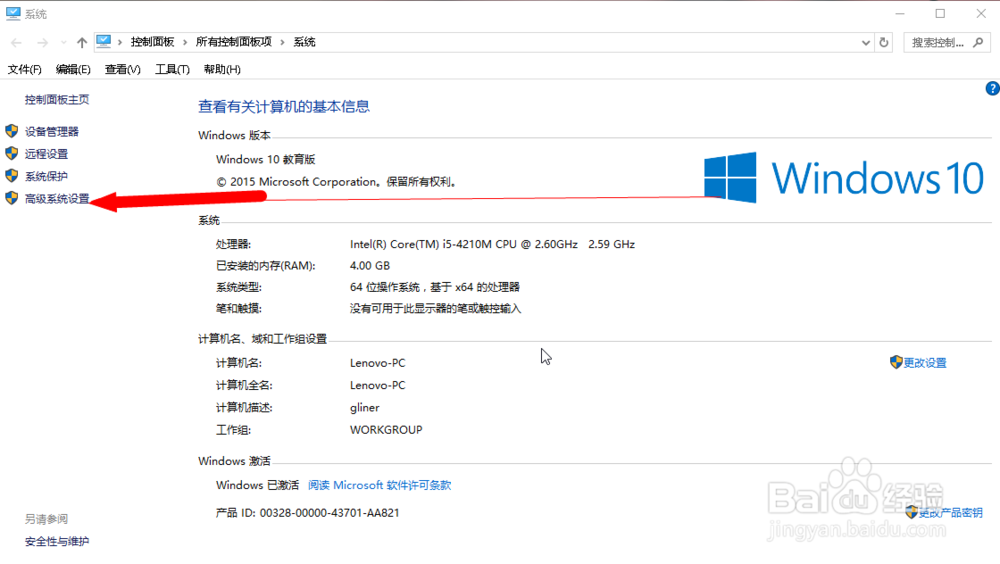This screenshot has height=564, width=1000.
Task: Click the 4.00 GB RAM value
Action: pyautogui.click(x=370, y=265)
